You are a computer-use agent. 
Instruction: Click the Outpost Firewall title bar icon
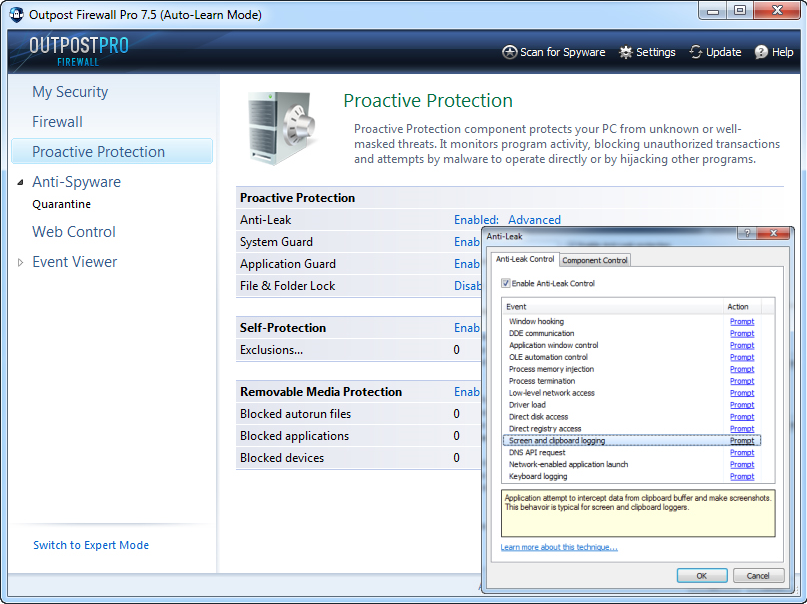point(16,14)
